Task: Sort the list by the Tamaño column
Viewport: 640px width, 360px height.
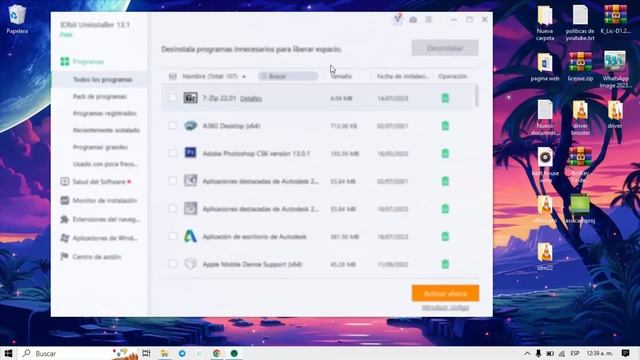Action: click(x=341, y=76)
